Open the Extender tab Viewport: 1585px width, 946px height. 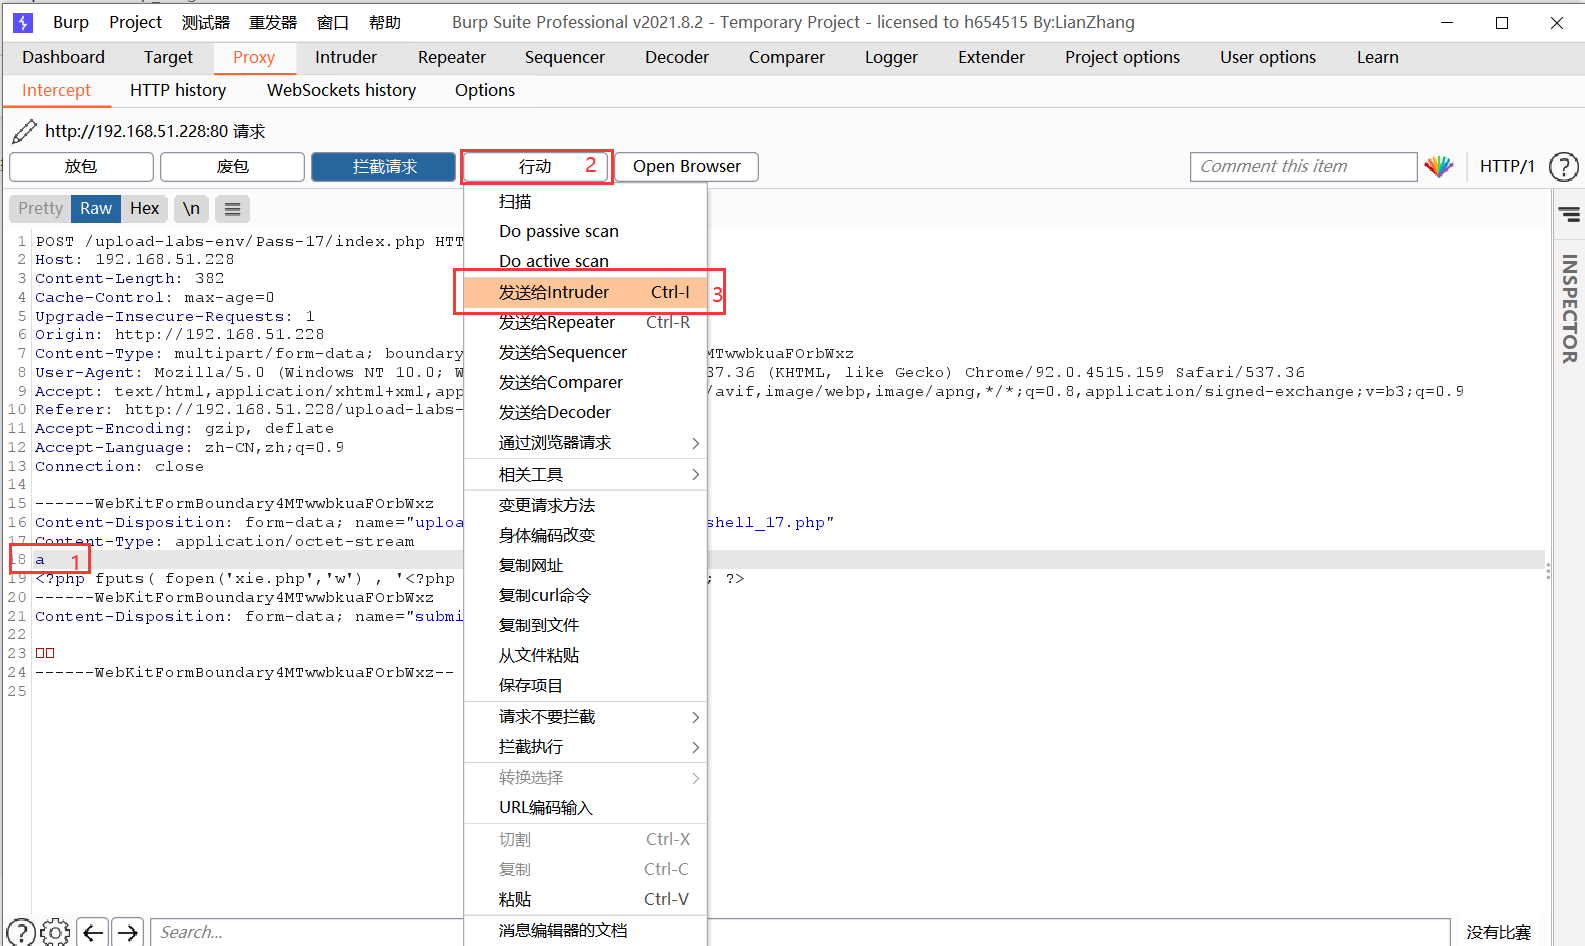pyautogui.click(x=991, y=57)
